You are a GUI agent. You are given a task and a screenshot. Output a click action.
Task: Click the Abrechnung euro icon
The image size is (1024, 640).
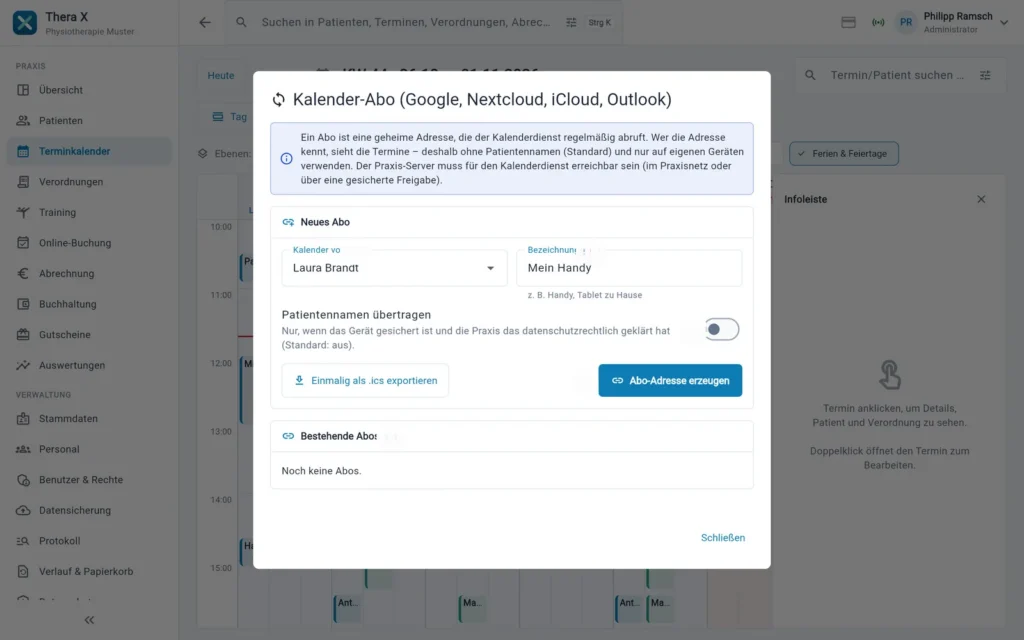23,274
